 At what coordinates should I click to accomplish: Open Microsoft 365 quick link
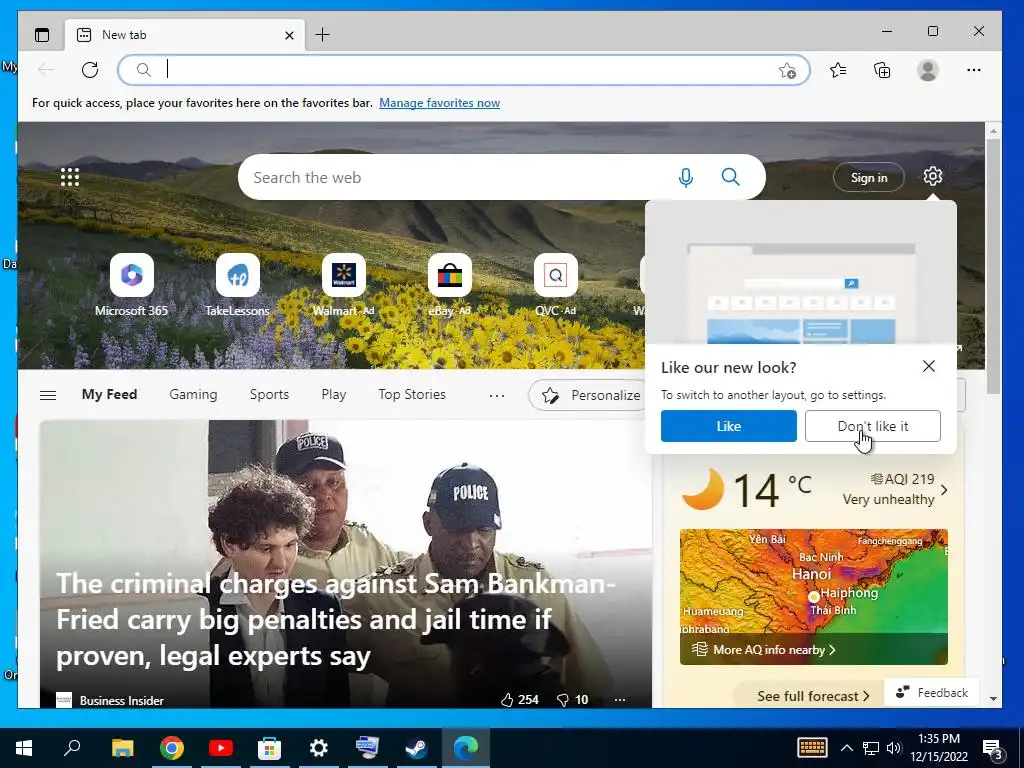pos(131,285)
